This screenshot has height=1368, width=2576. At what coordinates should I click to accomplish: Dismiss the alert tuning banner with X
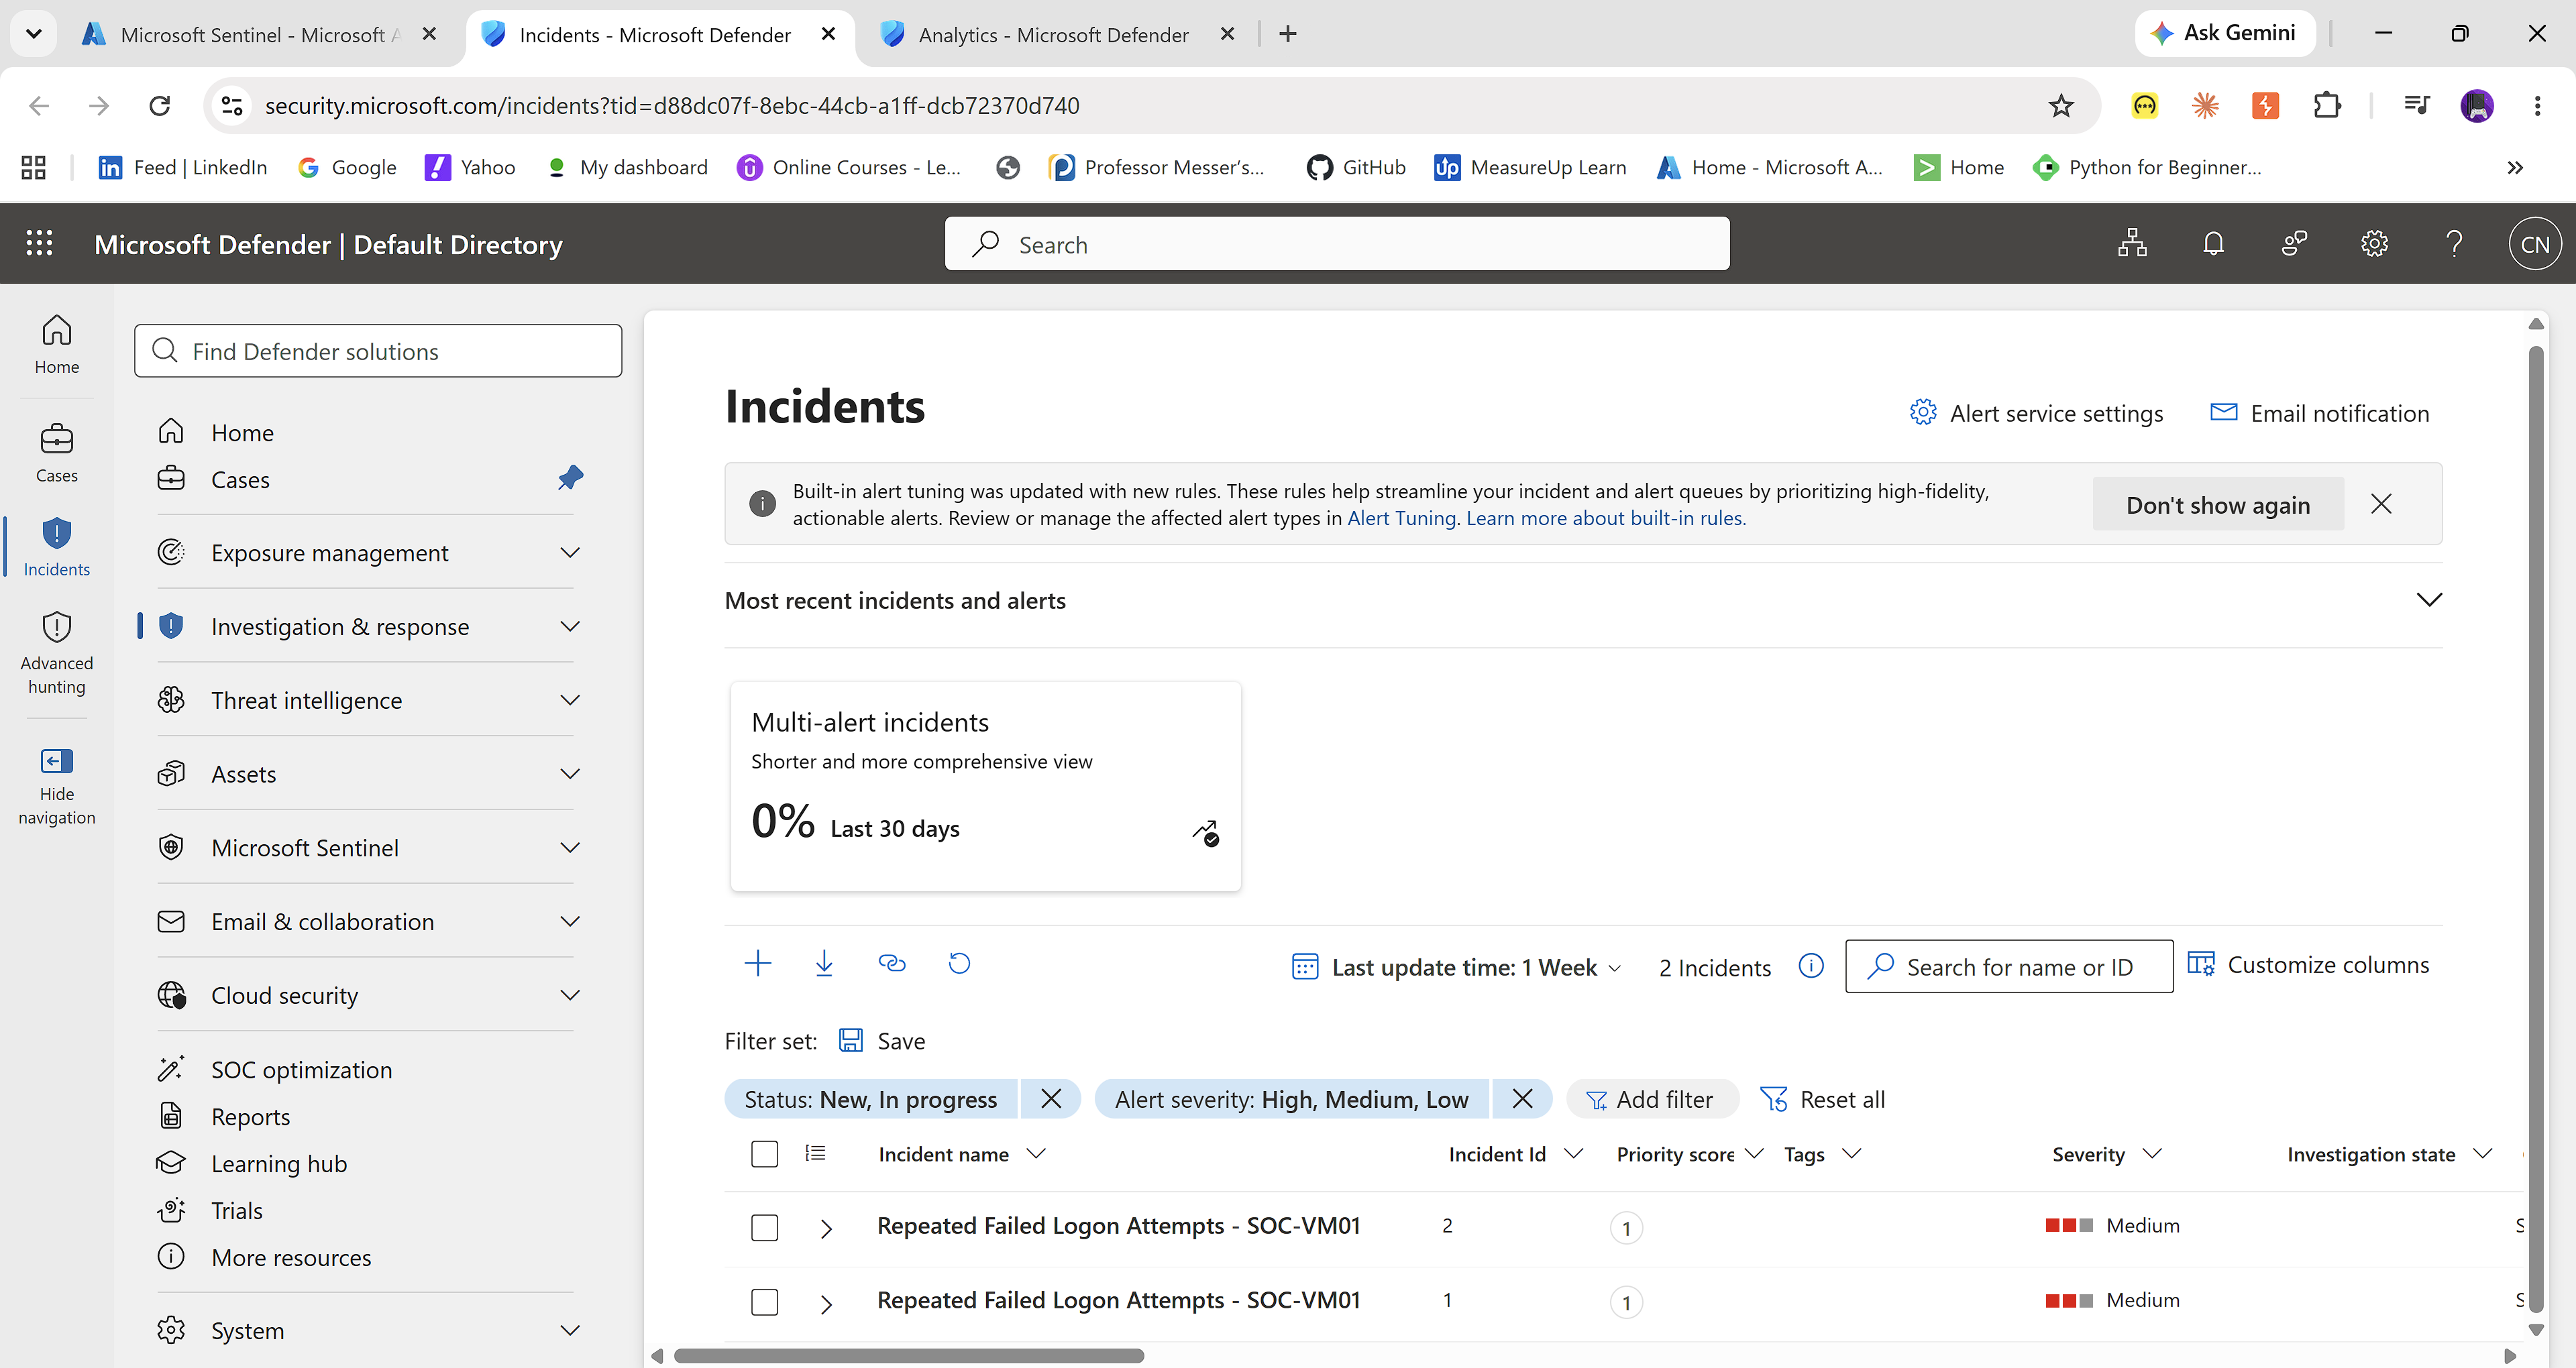click(x=2381, y=504)
